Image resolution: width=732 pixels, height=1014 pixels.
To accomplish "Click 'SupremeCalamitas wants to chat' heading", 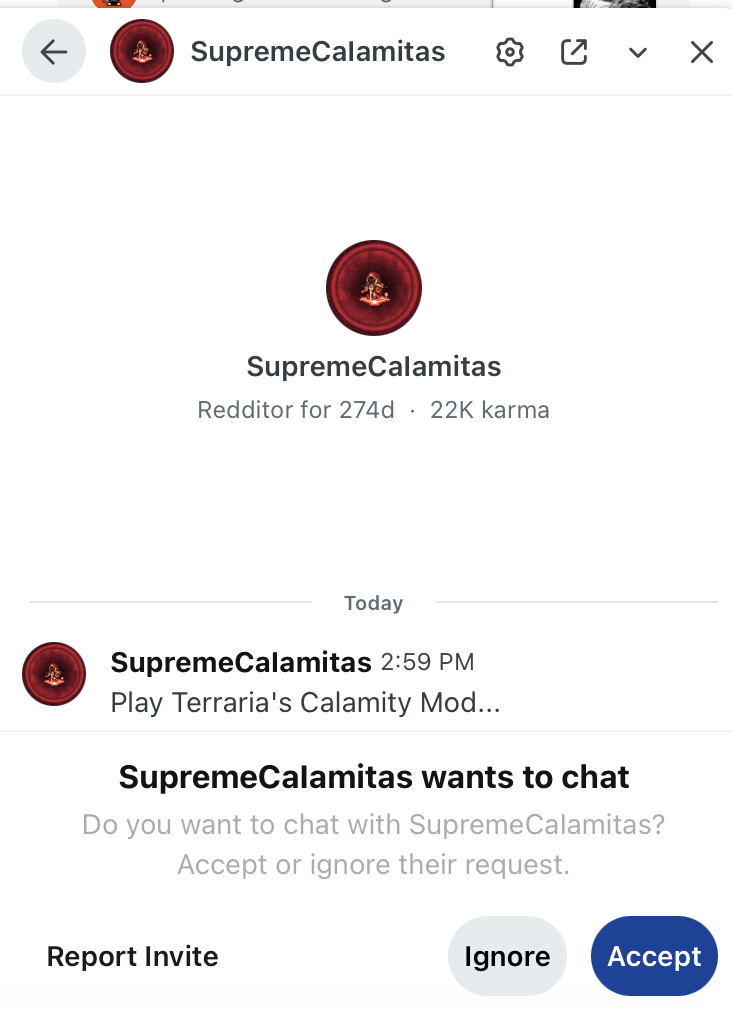I will coord(374,777).
